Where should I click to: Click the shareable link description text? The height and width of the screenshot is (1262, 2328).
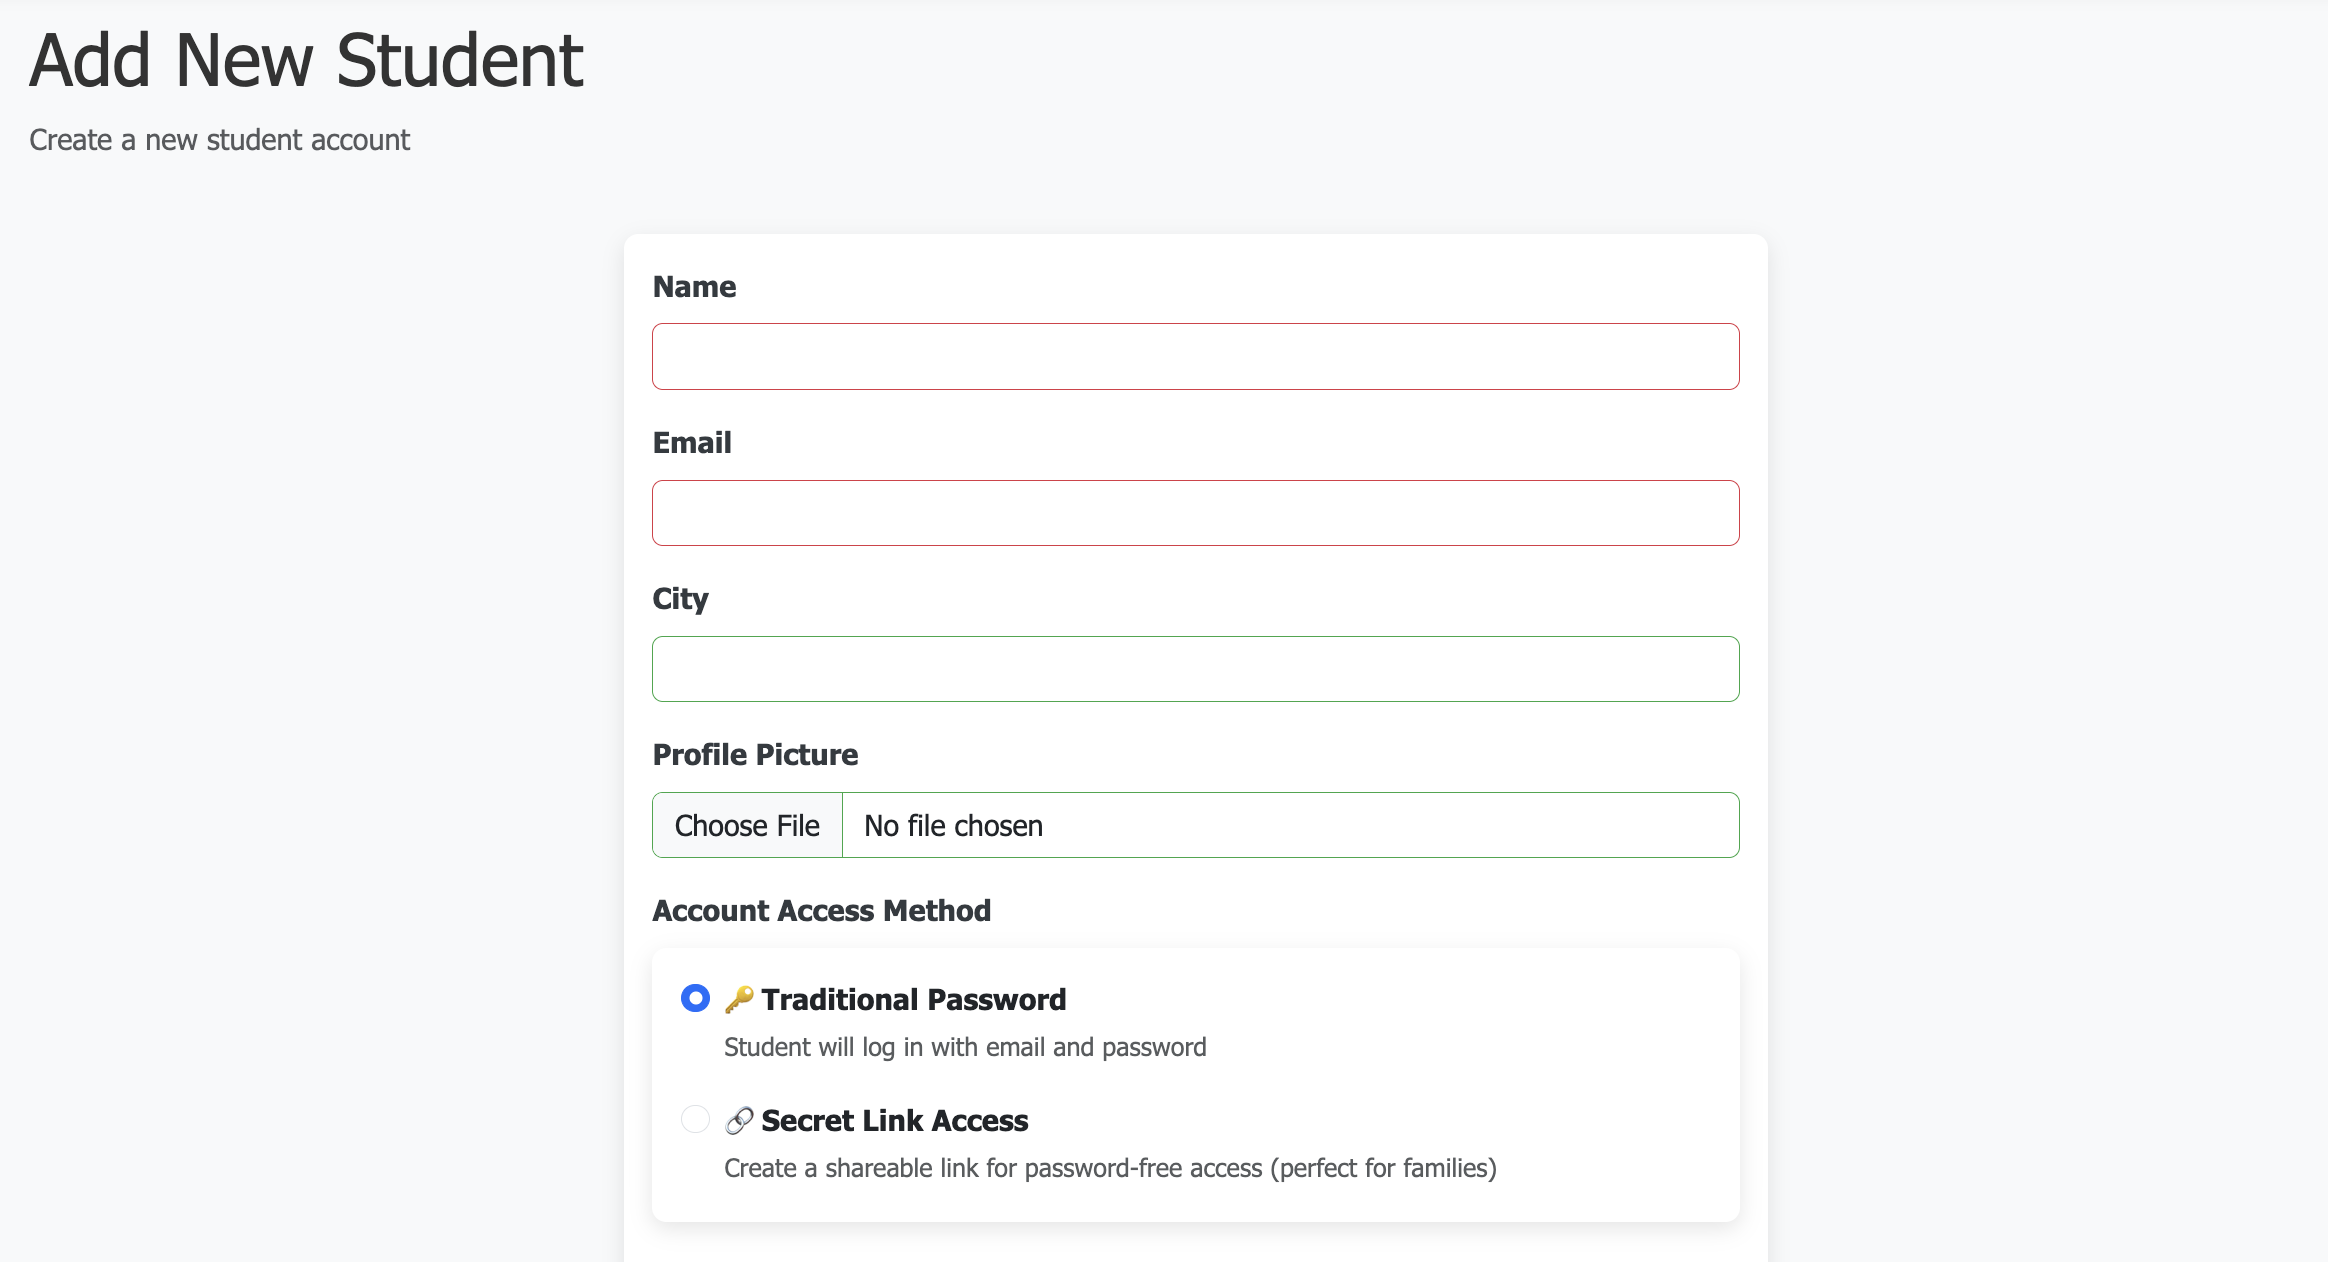point(1110,1168)
